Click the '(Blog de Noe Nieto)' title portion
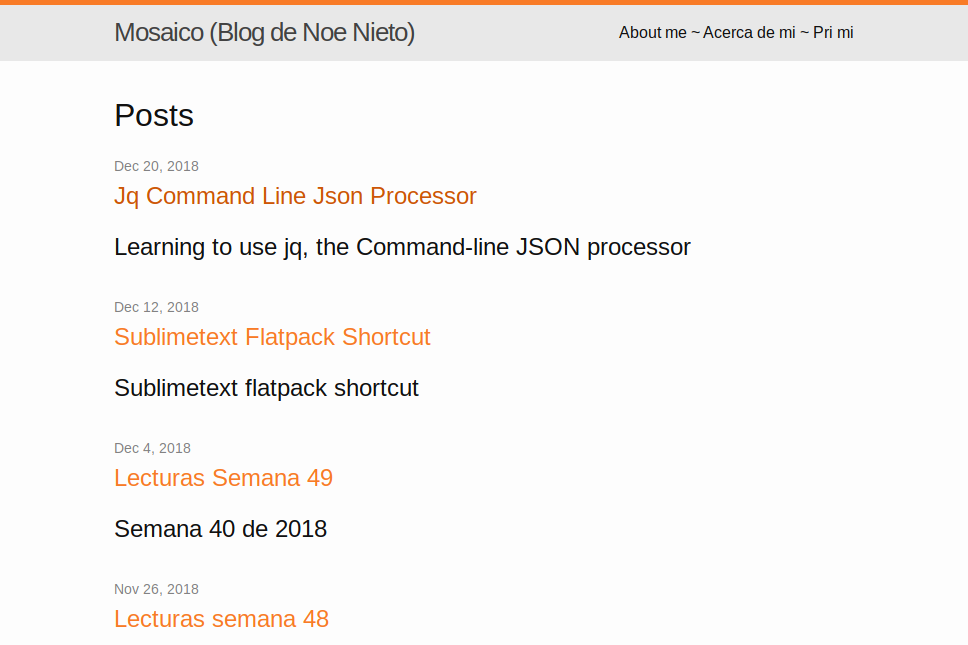Screen dimensions: 968x645 click(312, 33)
